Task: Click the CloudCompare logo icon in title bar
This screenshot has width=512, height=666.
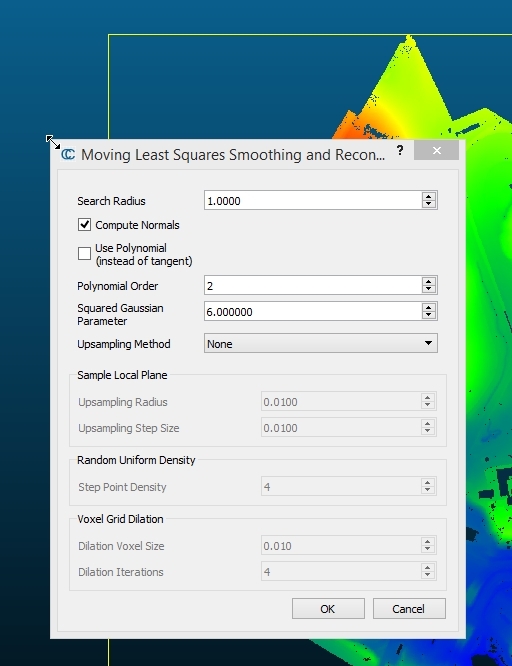Action: 68,154
